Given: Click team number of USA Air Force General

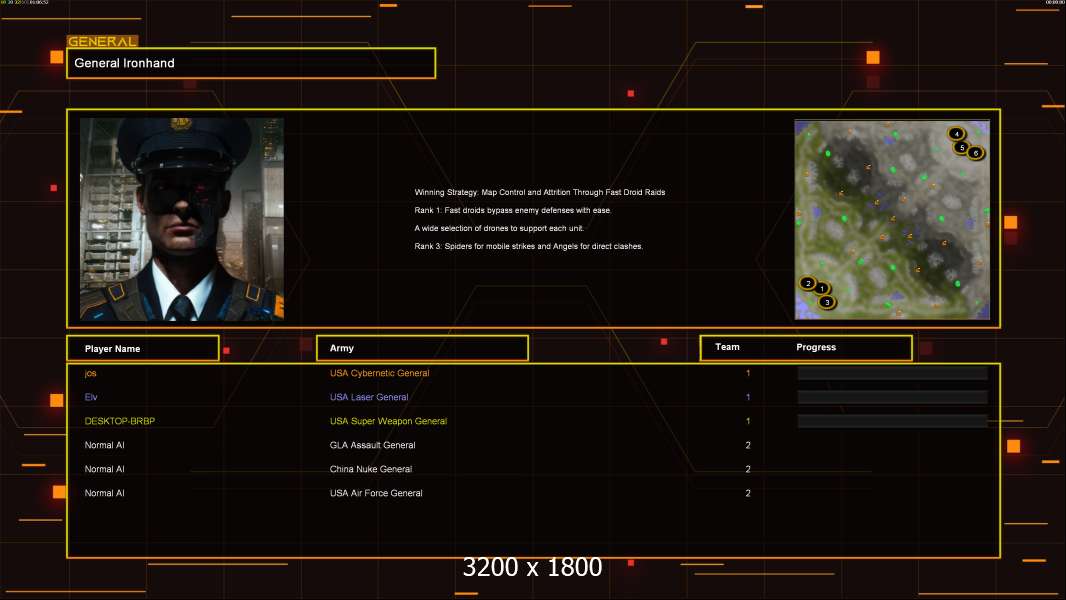Looking at the screenshot, I should click(x=748, y=493).
